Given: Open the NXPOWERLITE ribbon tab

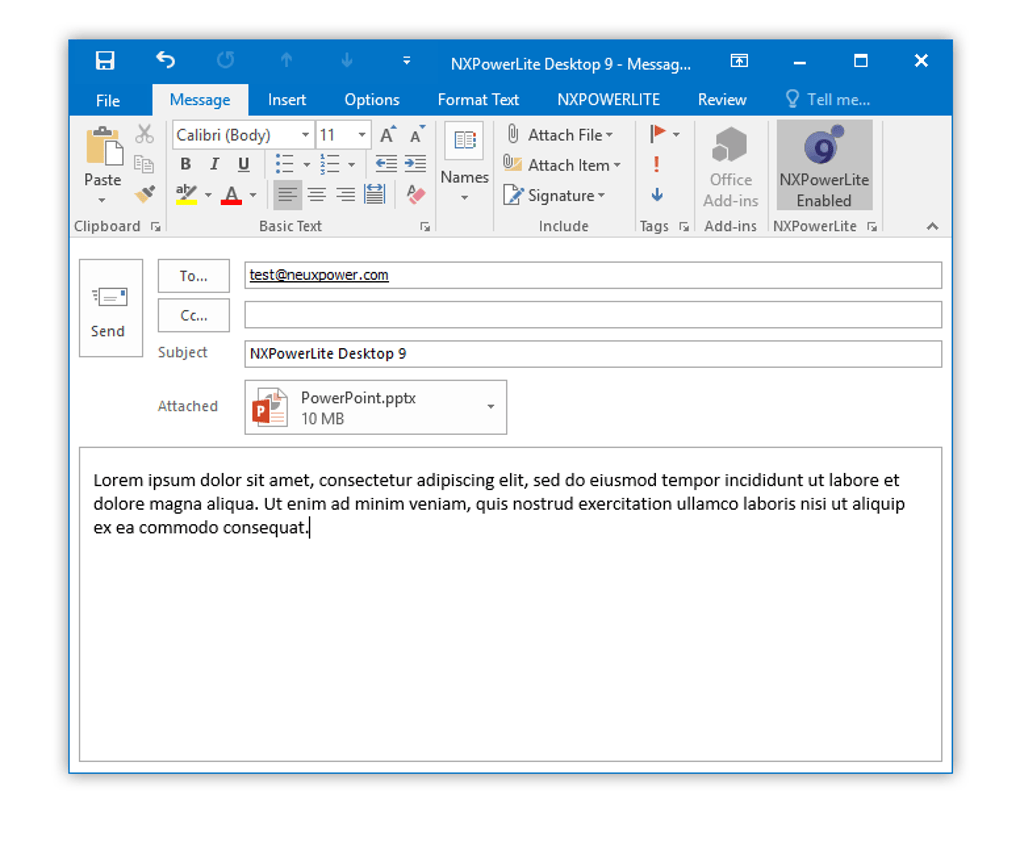Looking at the screenshot, I should pyautogui.click(x=608, y=100).
